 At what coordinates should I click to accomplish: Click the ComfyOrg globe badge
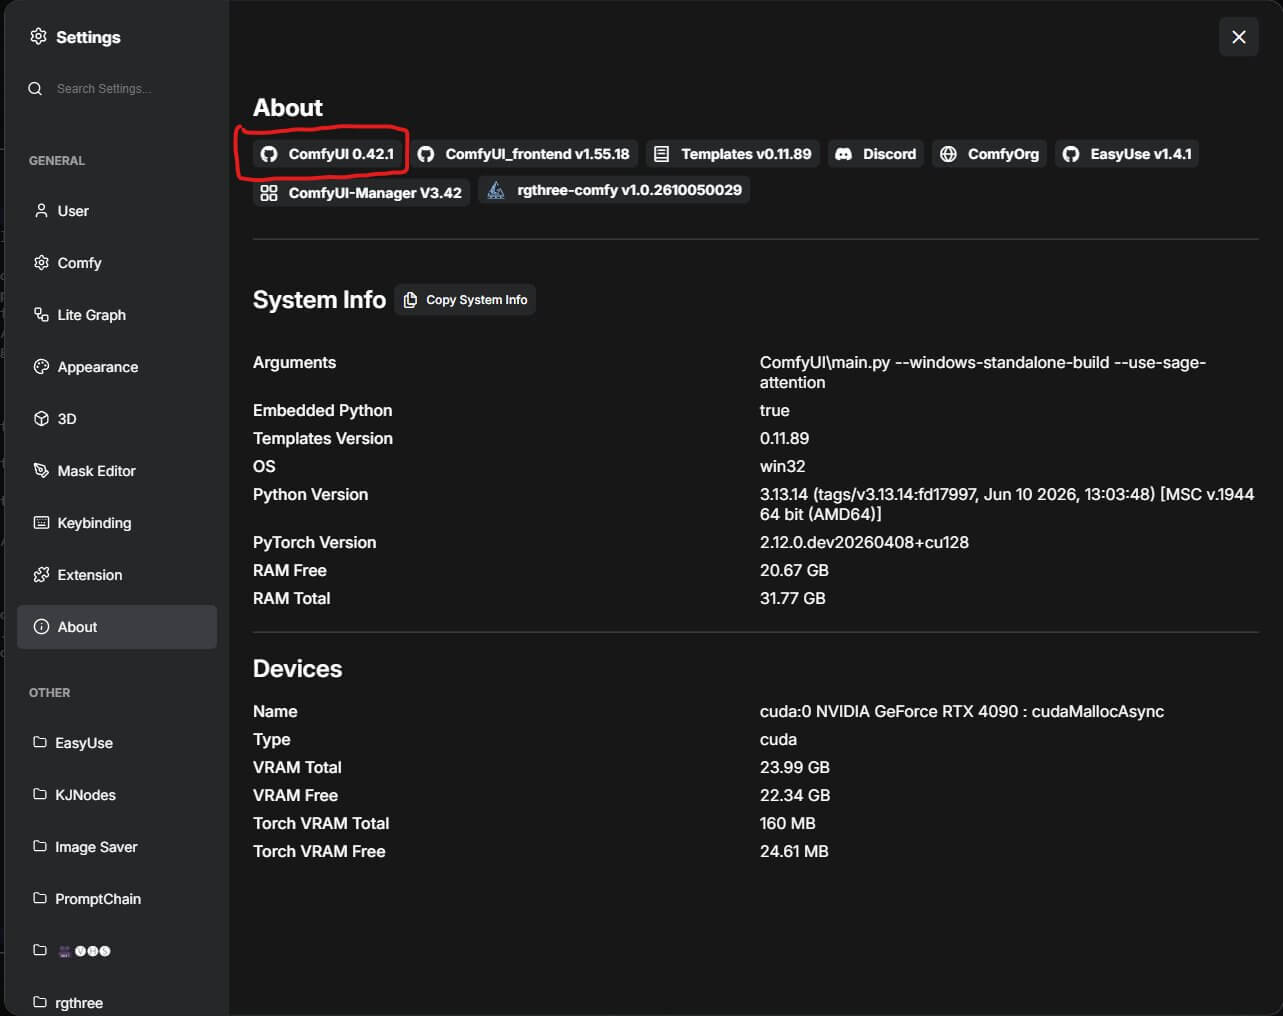(990, 154)
